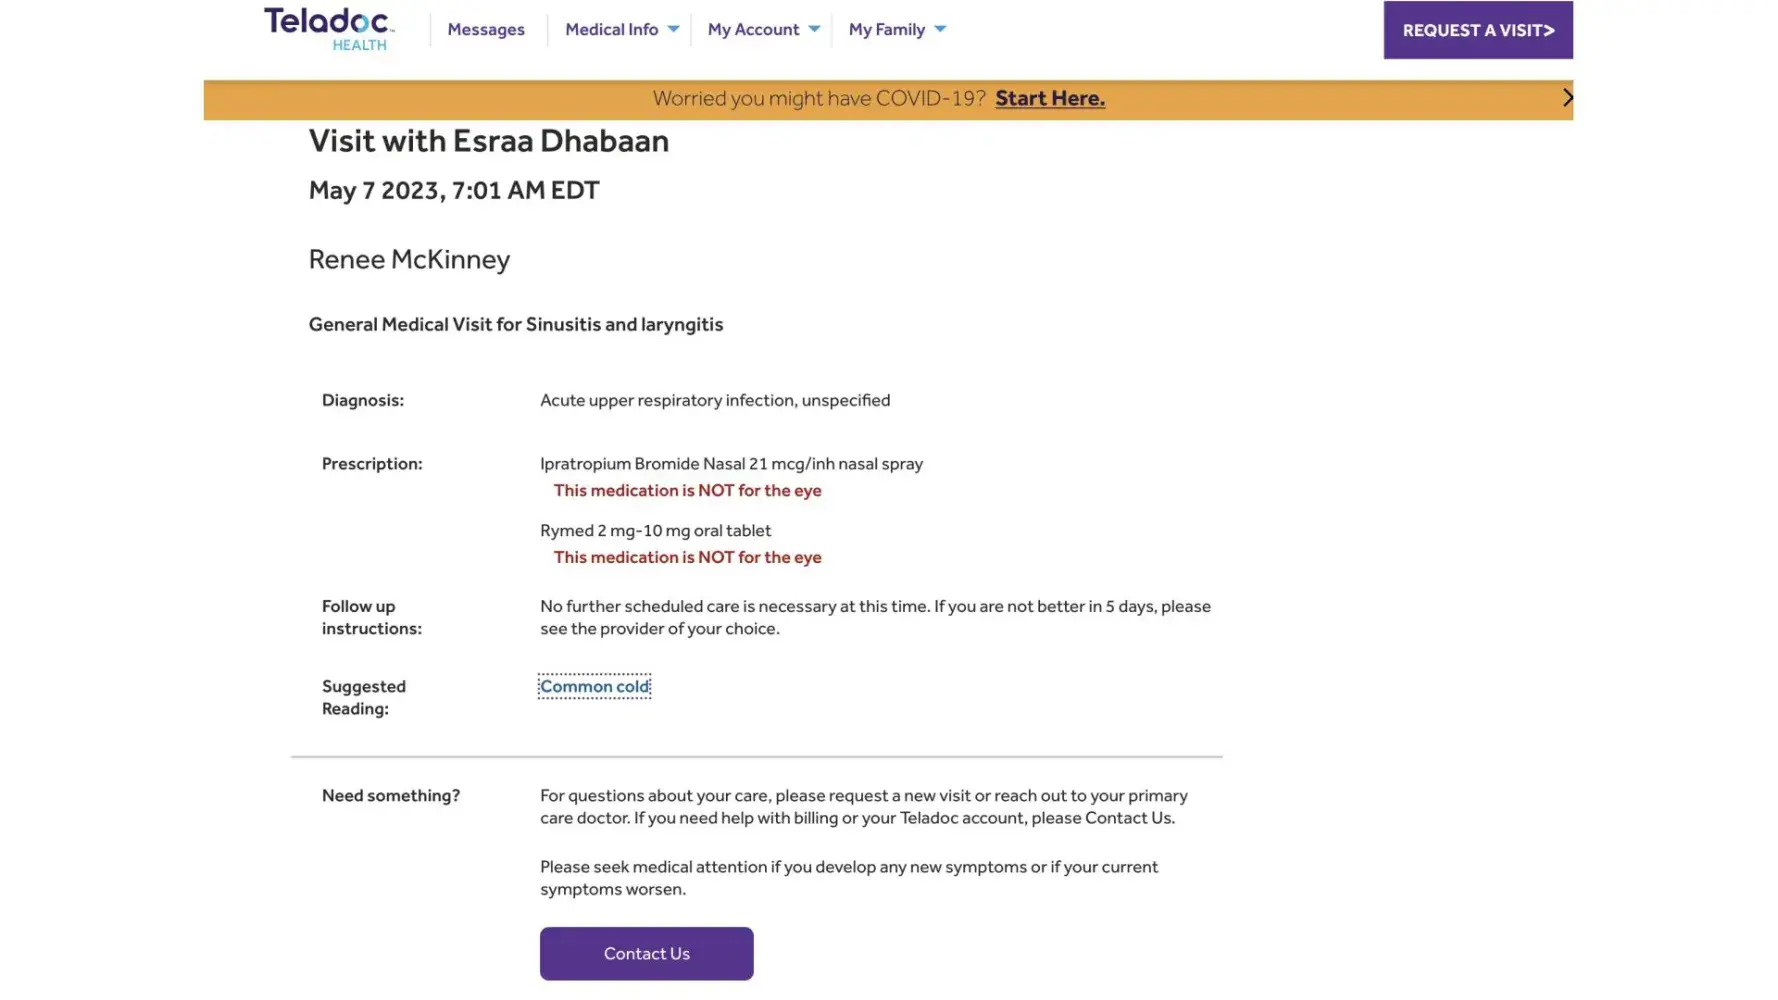
Task: Click the Ipratropium Bromide Nasal prescription text
Action: click(731, 464)
